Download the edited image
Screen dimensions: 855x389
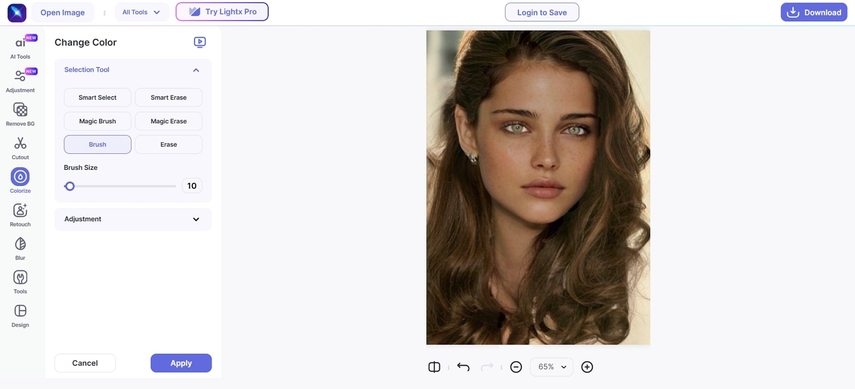(x=814, y=12)
